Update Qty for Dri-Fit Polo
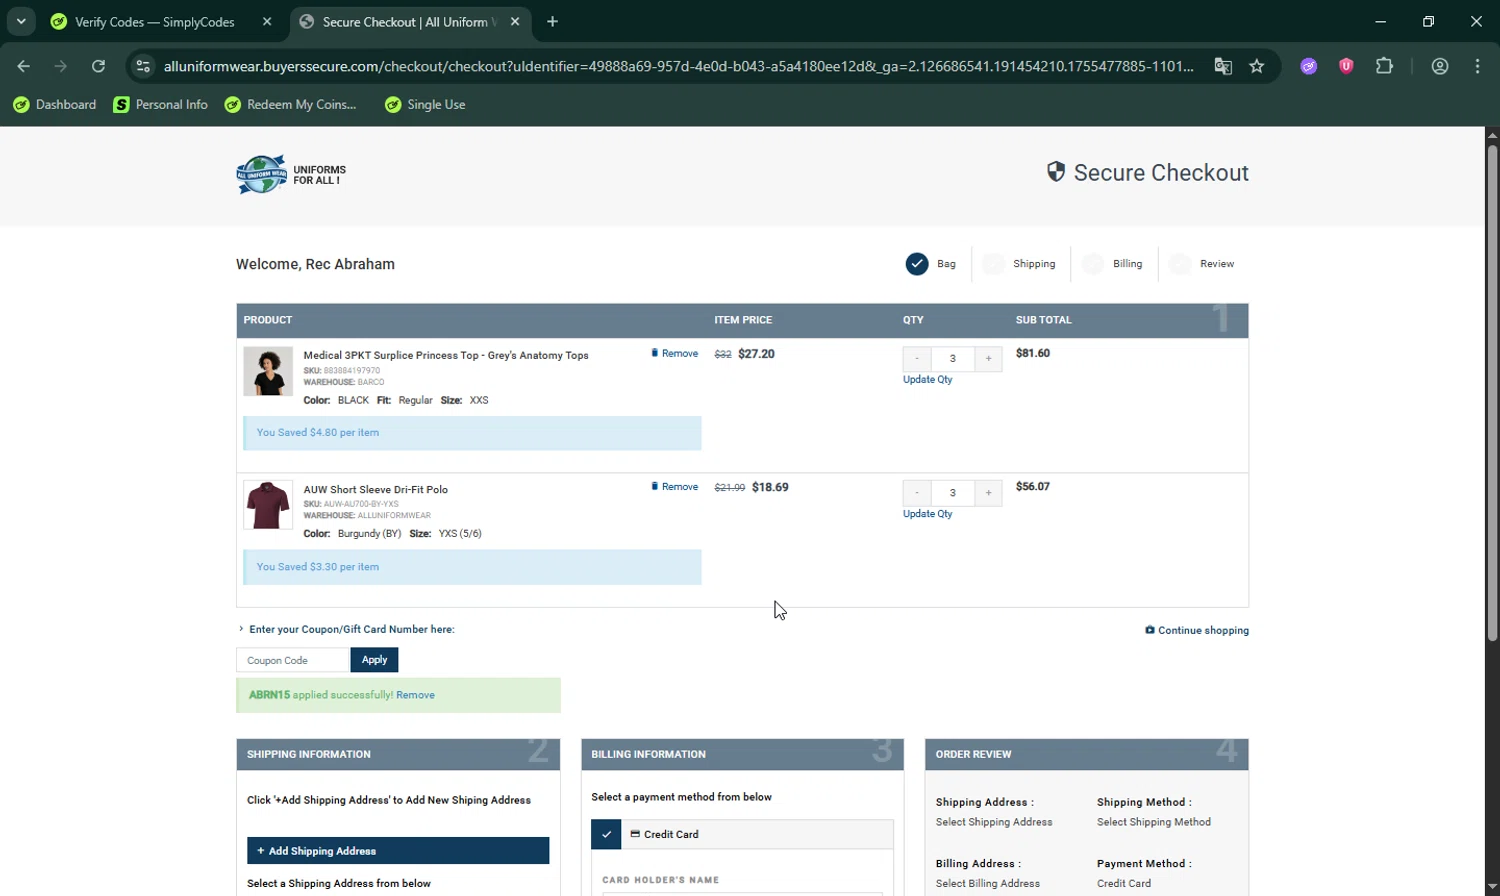This screenshot has width=1500, height=896. (928, 514)
